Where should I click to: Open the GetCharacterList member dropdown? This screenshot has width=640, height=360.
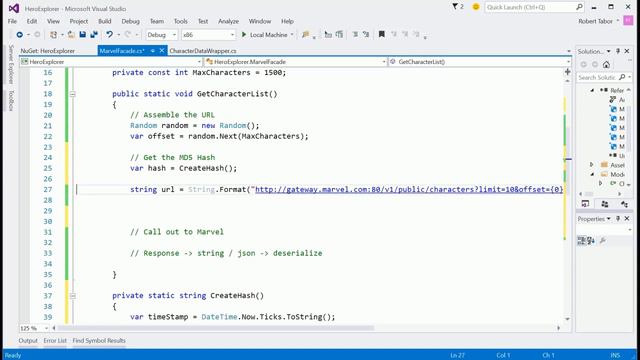pos(568,62)
